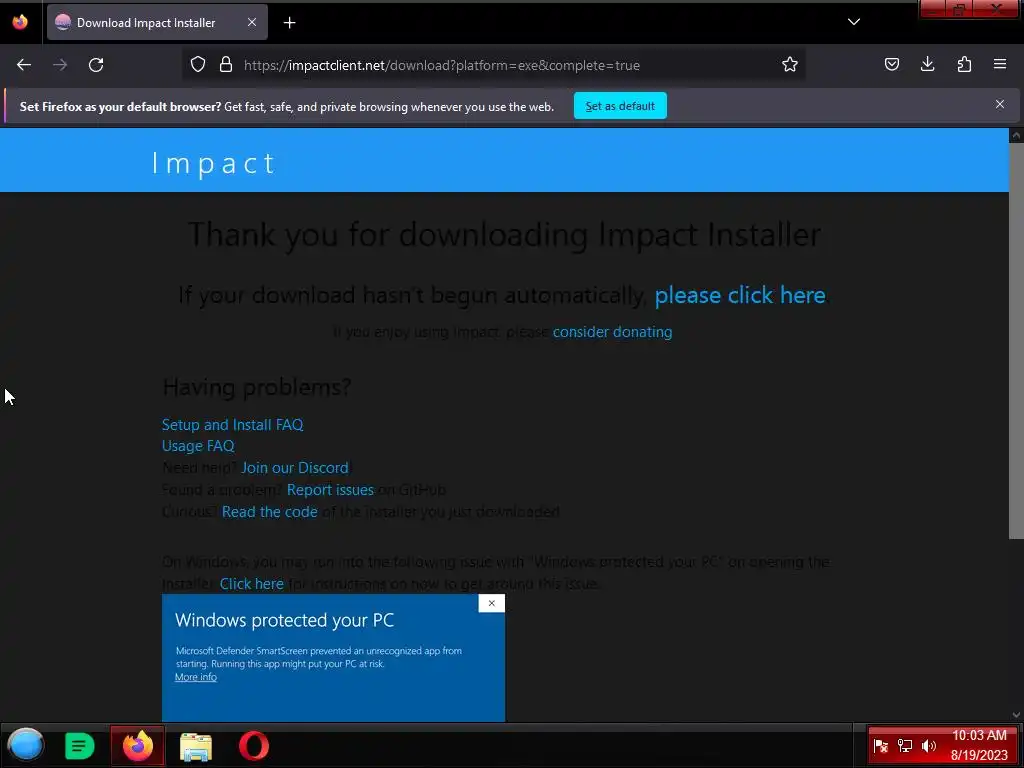1024x768 pixels.
Task: Click the Impact site logo
Action: 213,163
